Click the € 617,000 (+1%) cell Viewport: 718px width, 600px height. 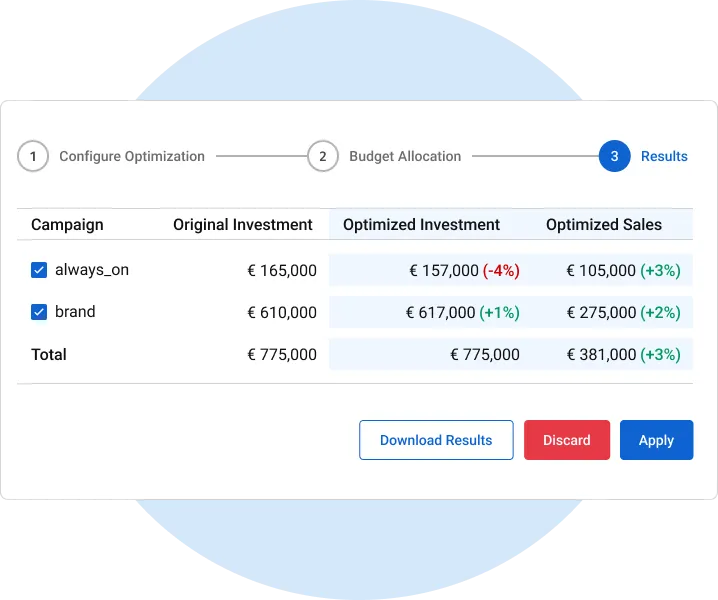[463, 313]
